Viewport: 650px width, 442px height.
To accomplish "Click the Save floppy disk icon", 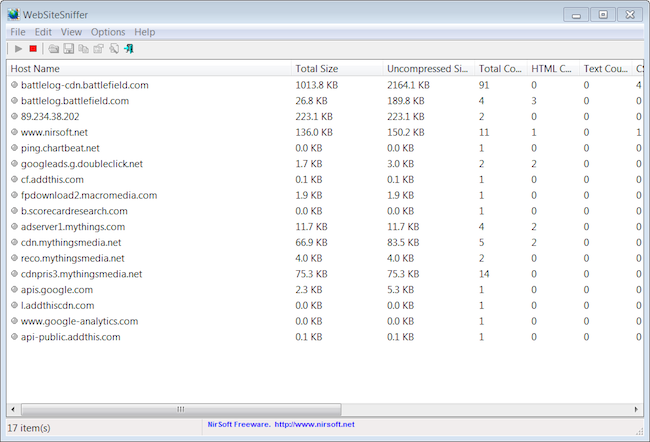I will (x=68, y=49).
